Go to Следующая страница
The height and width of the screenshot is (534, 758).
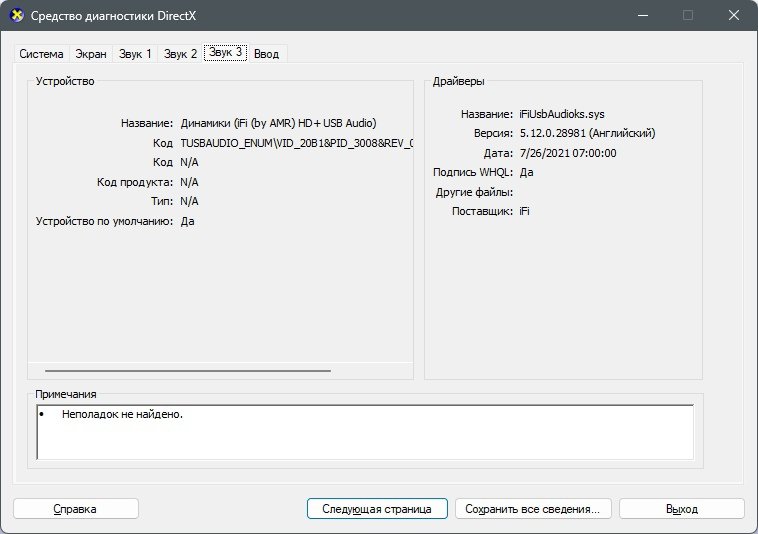click(377, 509)
